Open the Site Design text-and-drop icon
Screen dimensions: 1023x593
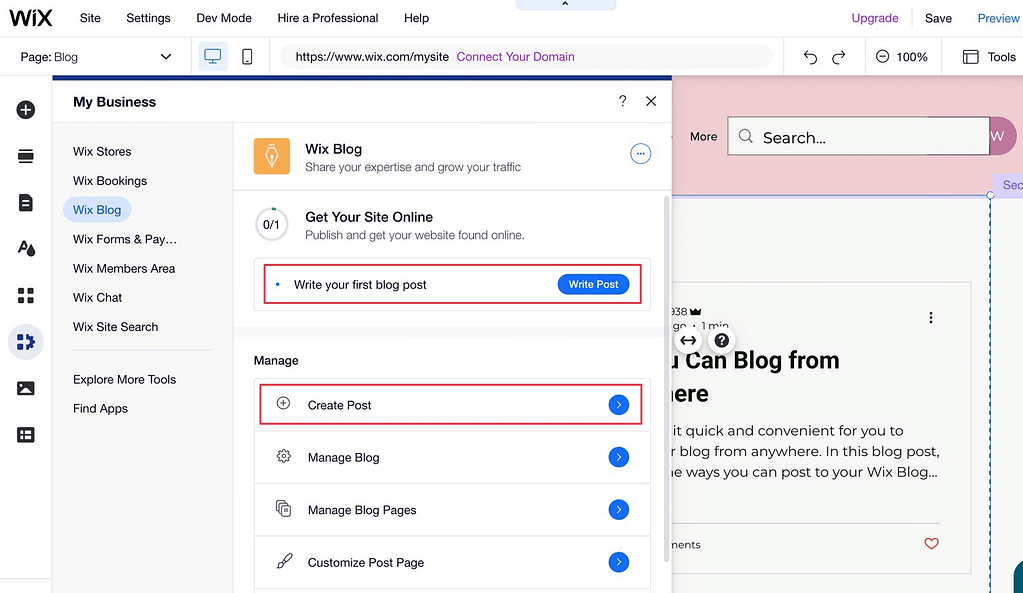[x=26, y=249]
